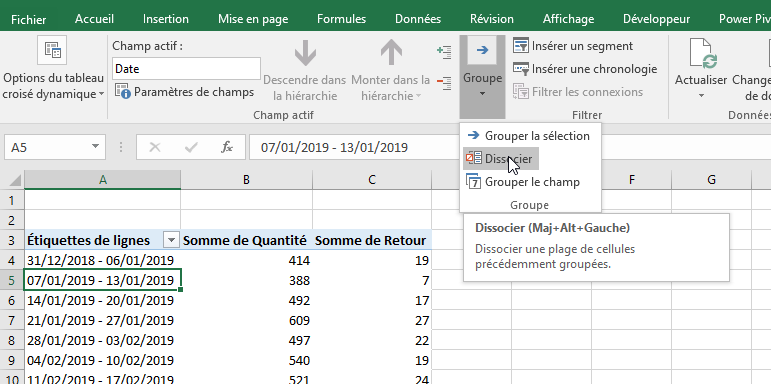Screen dimensions: 771x384
Task: Select column C header
Action: 372,180
